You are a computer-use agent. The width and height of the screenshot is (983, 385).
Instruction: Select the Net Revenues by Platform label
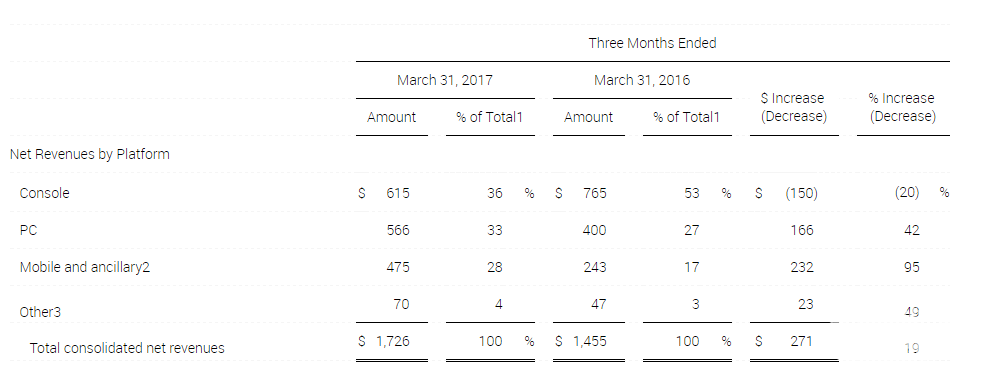coord(90,154)
